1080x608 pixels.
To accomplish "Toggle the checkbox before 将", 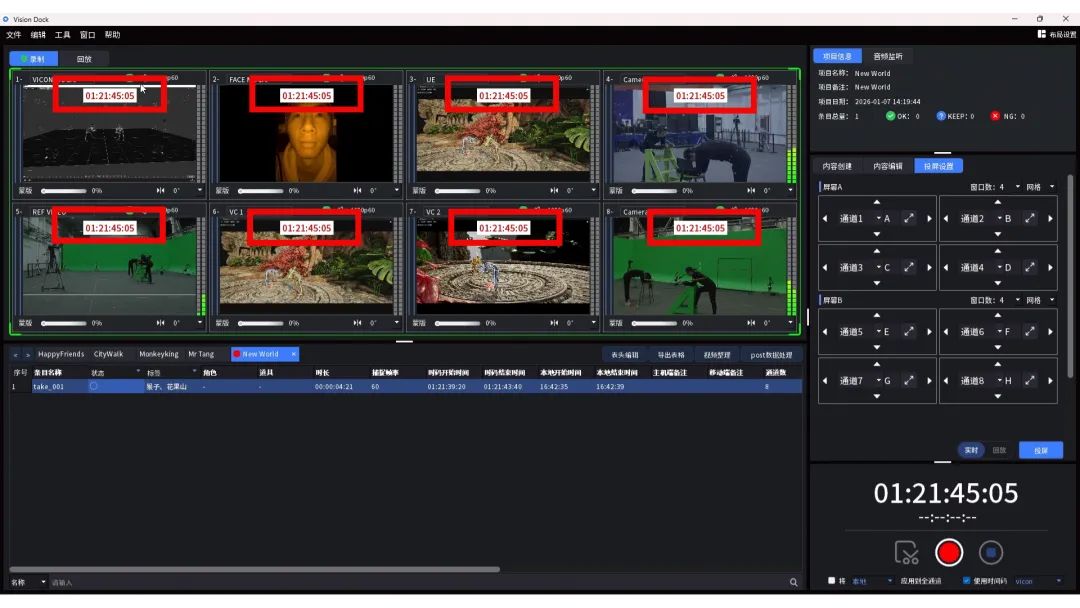I will coord(831,580).
